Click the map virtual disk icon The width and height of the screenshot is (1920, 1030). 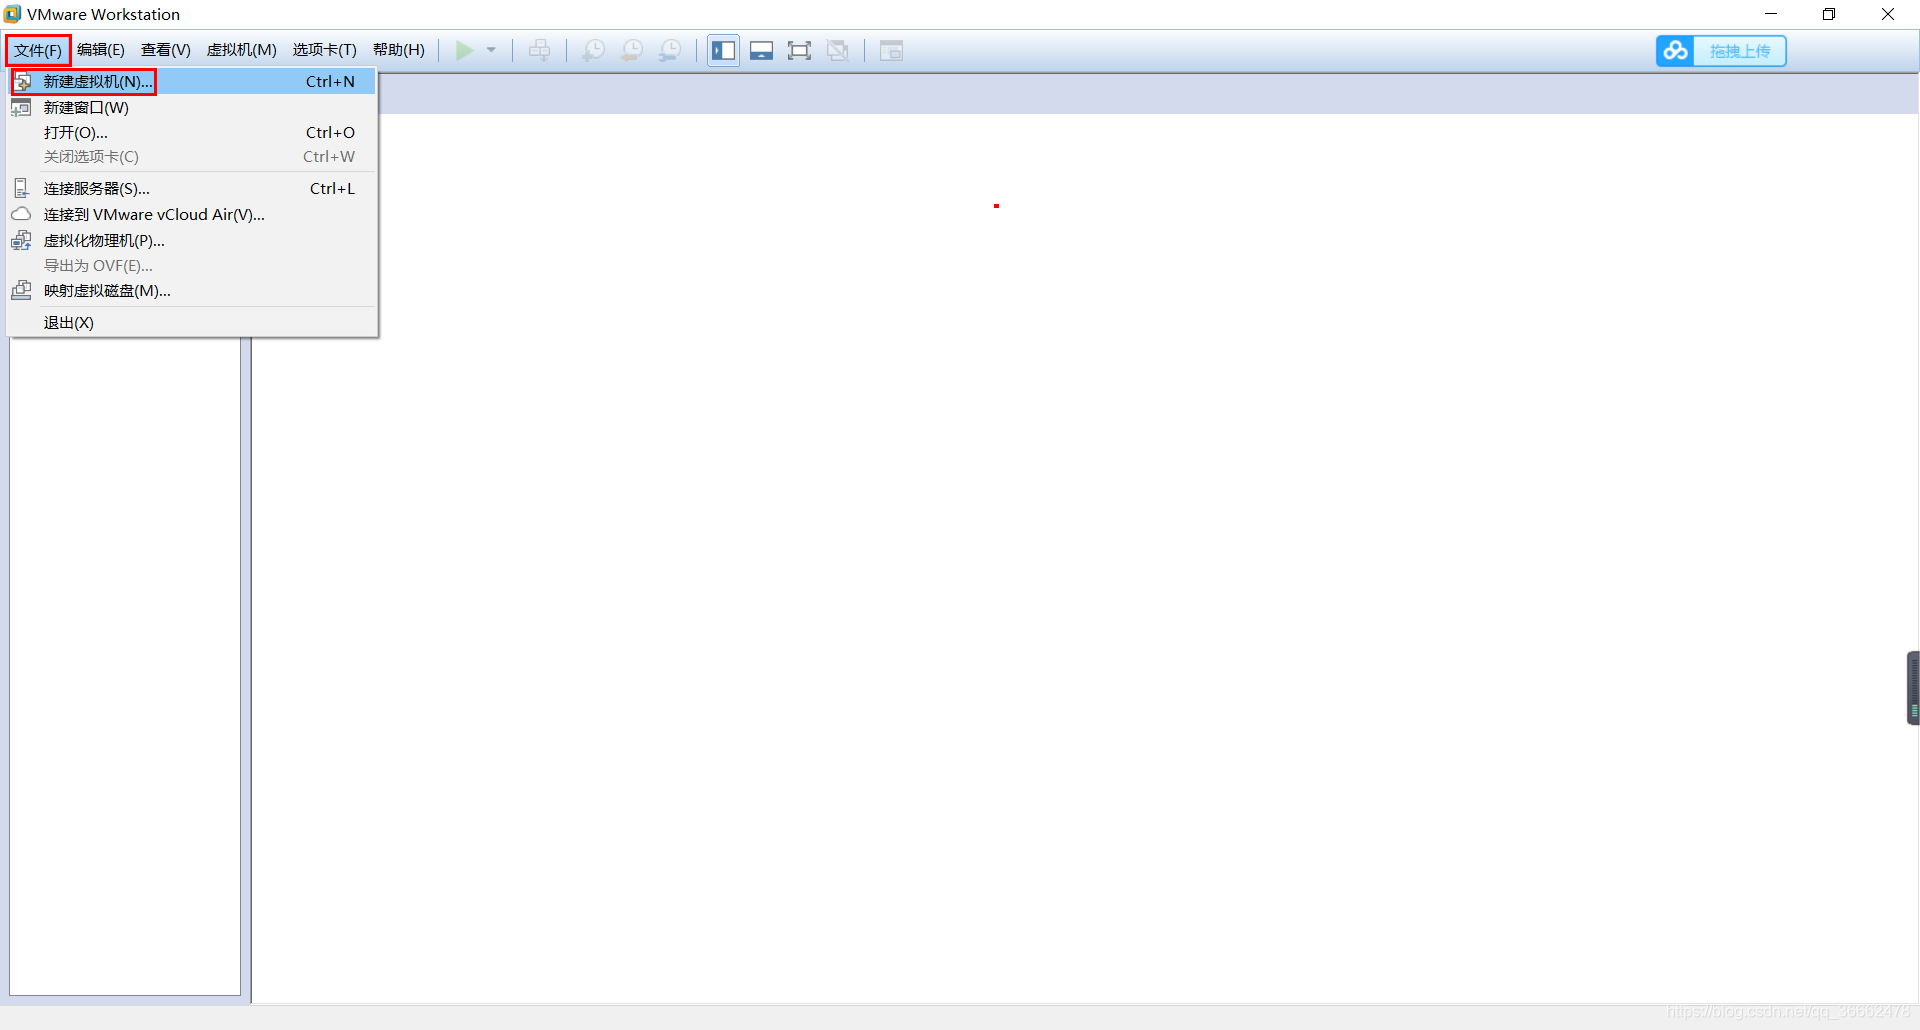pyautogui.click(x=21, y=291)
